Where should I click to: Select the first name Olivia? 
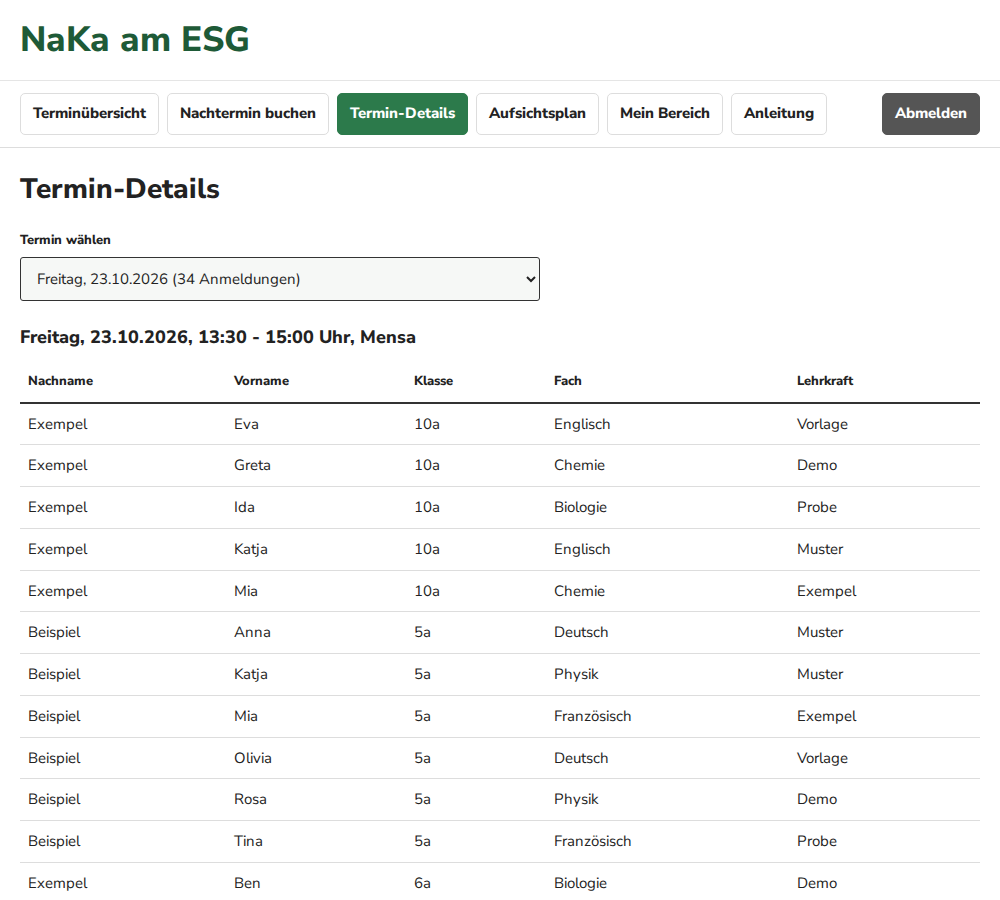253,758
